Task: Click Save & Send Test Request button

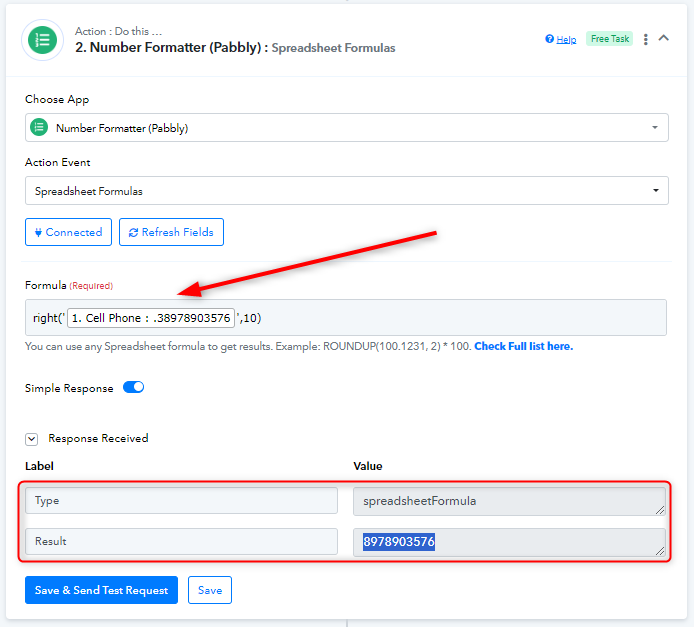Action: [101, 590]
